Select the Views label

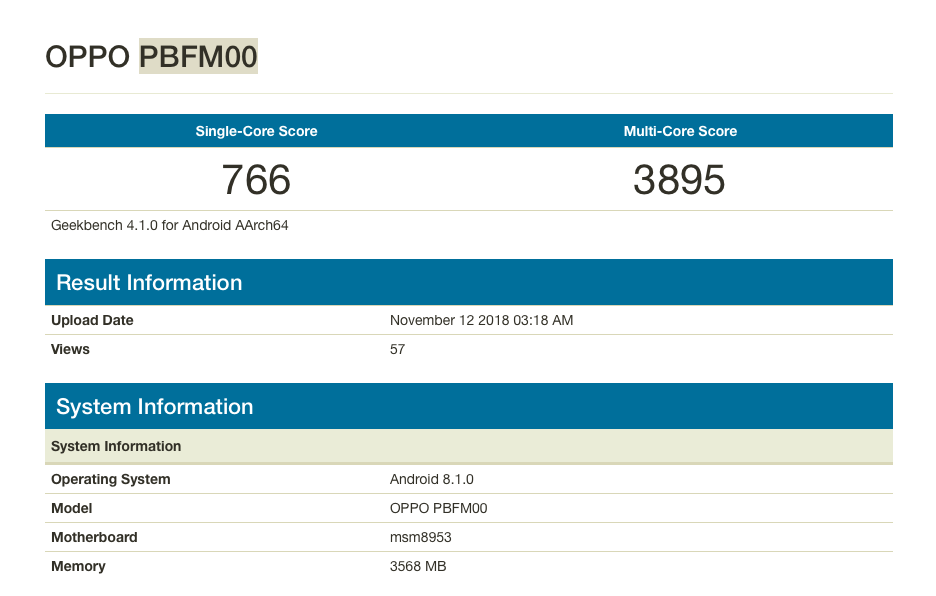[x=70, y=349]
